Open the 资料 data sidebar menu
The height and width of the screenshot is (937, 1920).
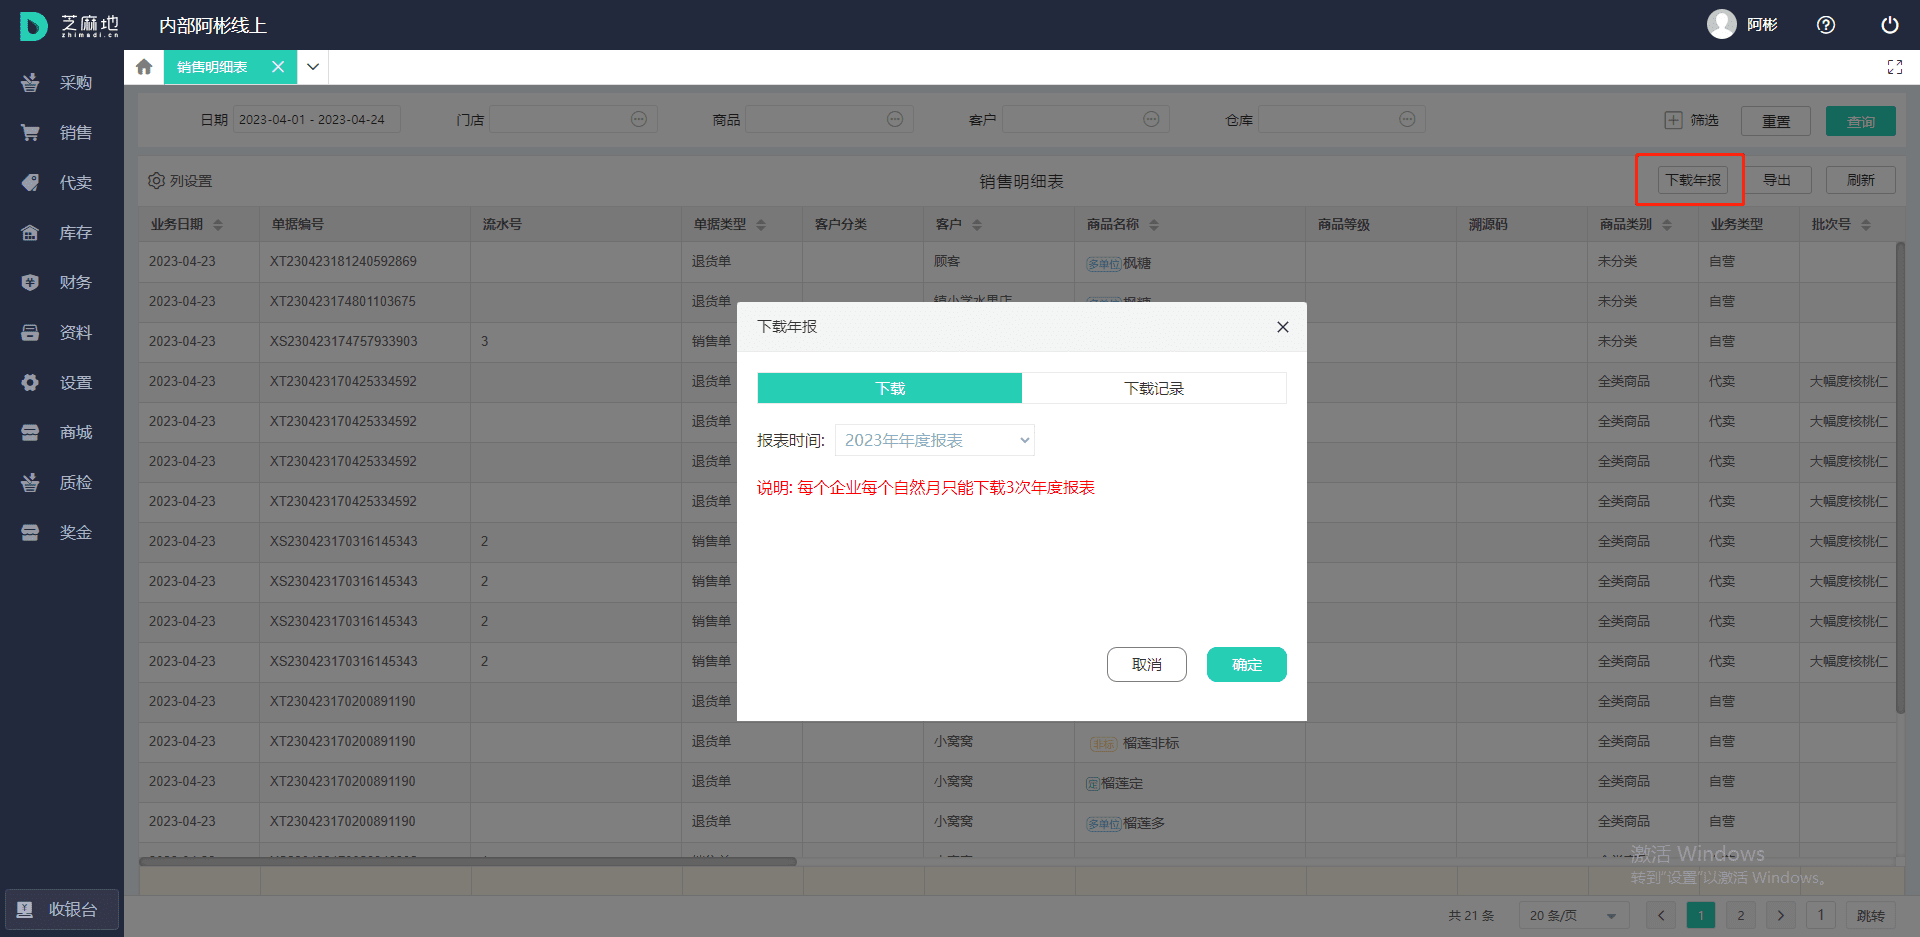pyautogui.click(x=60, y=333)
